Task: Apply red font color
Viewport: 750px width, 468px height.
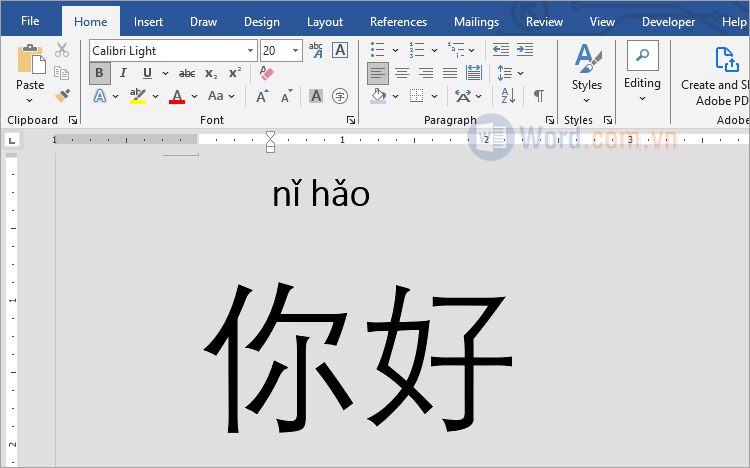Action: 177,96
